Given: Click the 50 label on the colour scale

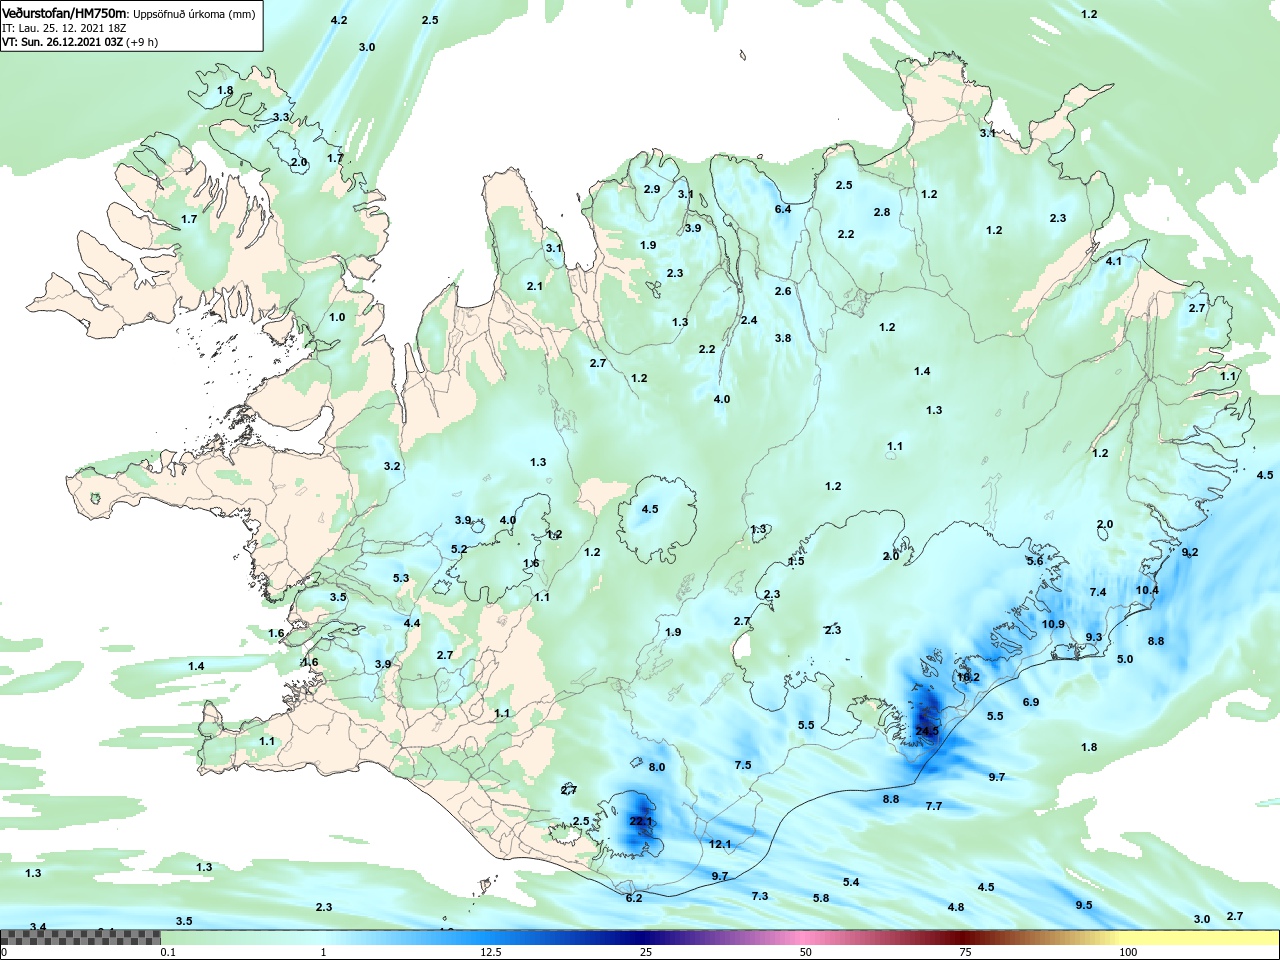Looking at the screenshot, I should click(x=806, y=952).
